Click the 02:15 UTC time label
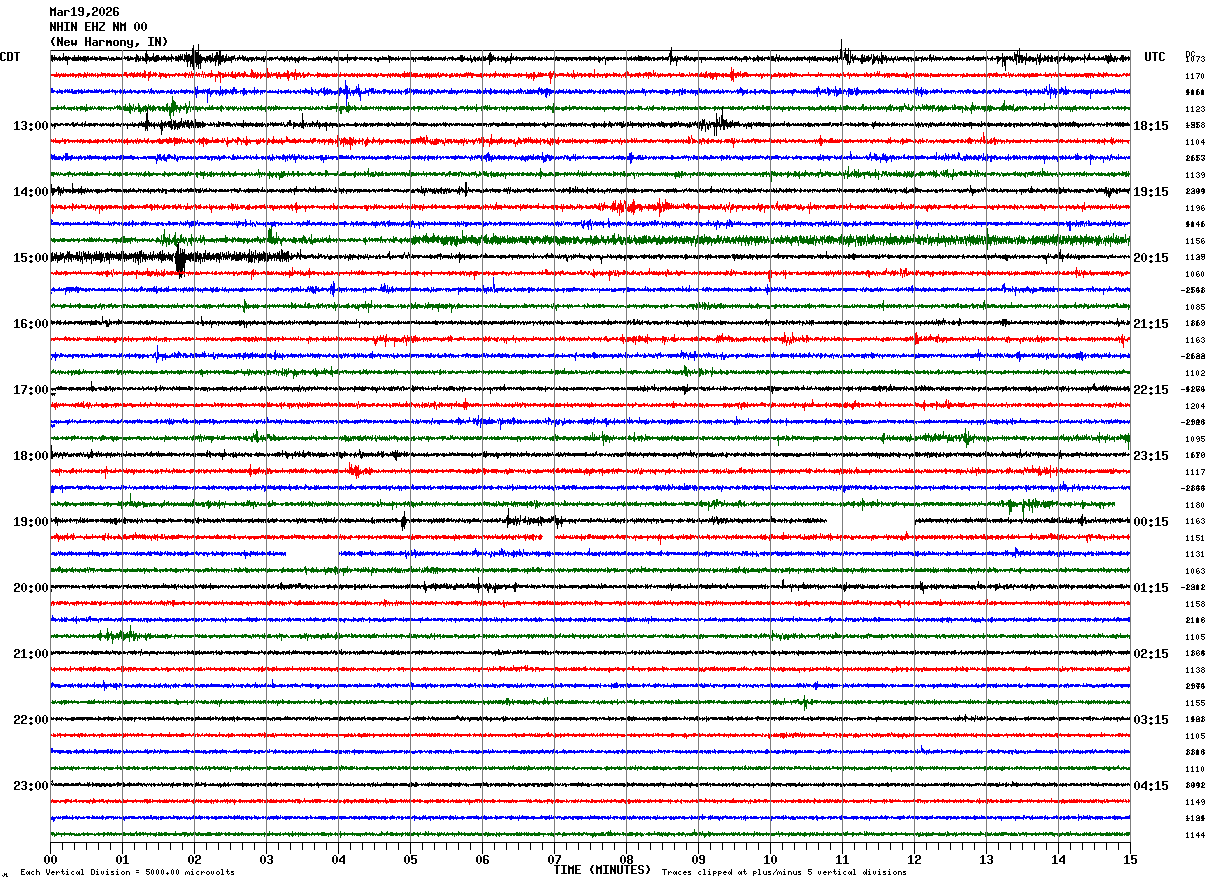This screenshot has width=1210, height=886. coord(1151,654)
